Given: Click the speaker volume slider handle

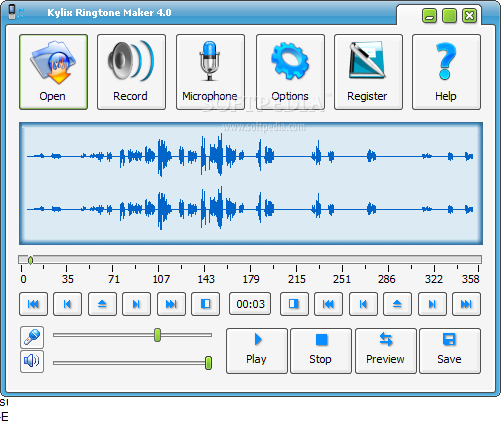Looking at the screenshot, I should pos(208,363).
